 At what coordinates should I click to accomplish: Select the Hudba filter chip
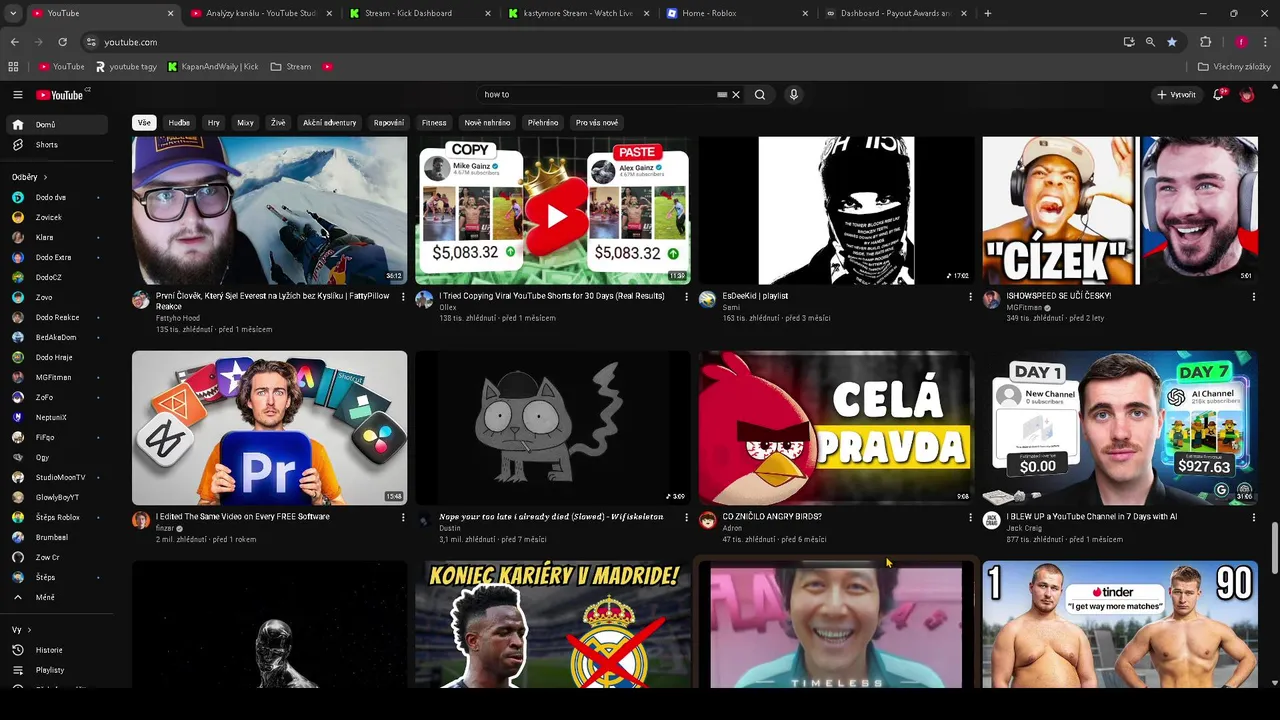(179, 123)
